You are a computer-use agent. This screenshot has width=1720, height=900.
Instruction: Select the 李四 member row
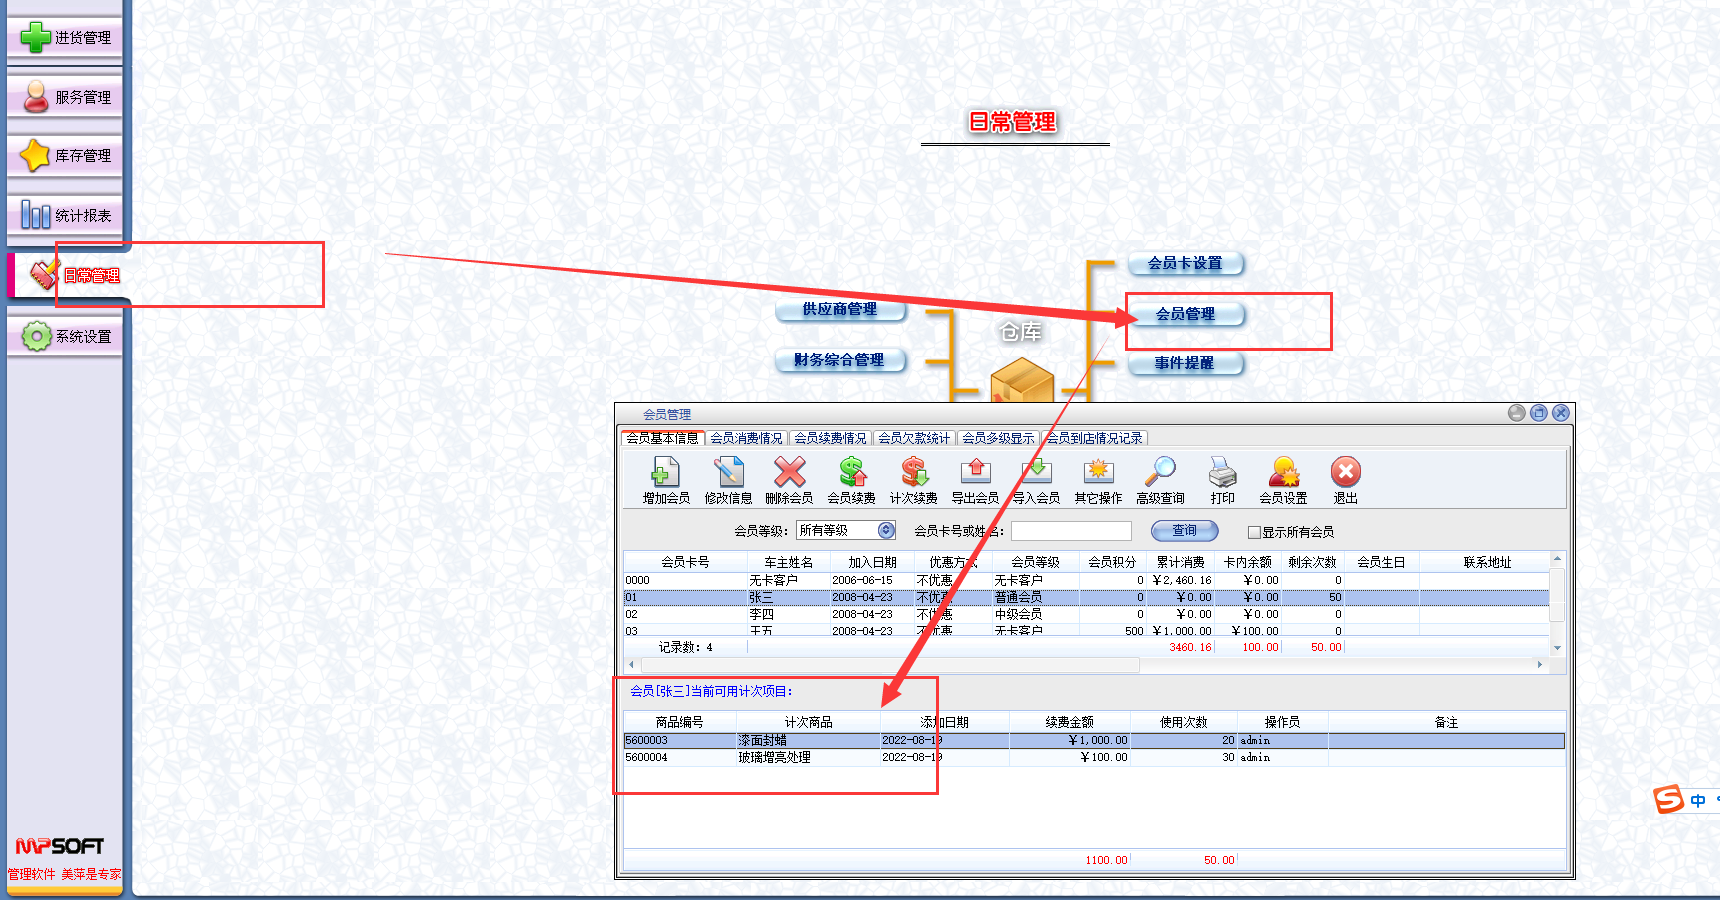coord(761,614)
